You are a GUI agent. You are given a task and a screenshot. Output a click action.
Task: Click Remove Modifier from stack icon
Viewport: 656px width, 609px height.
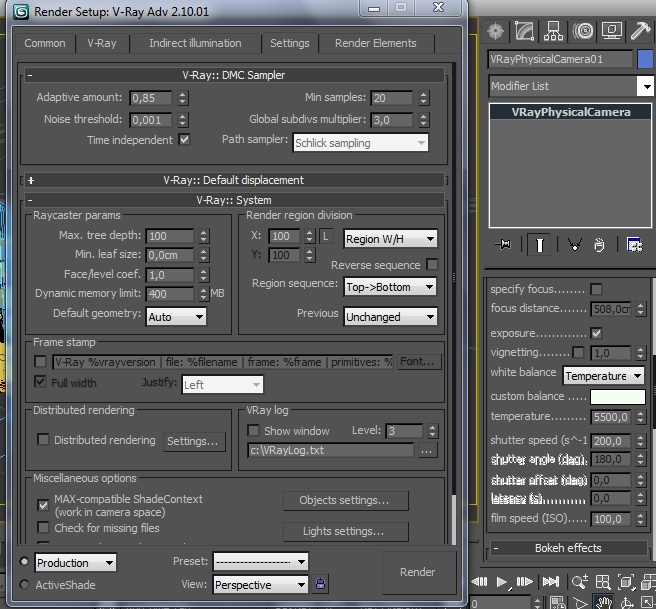(599, 245)
